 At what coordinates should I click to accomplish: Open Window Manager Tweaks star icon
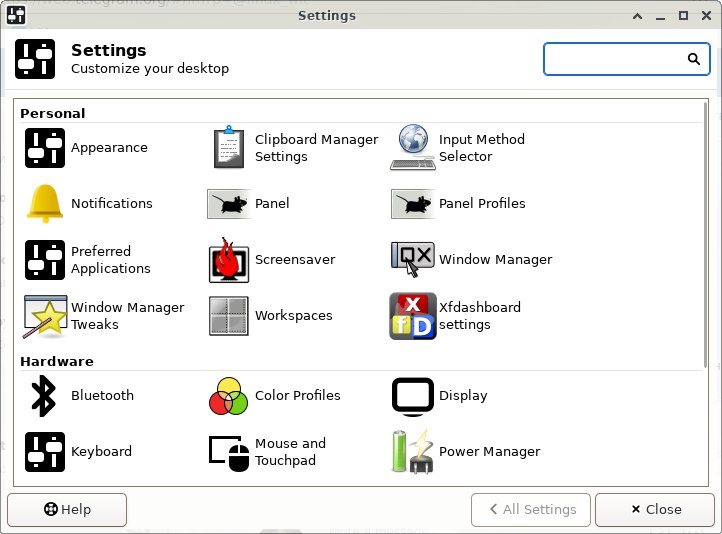(45, 316)
